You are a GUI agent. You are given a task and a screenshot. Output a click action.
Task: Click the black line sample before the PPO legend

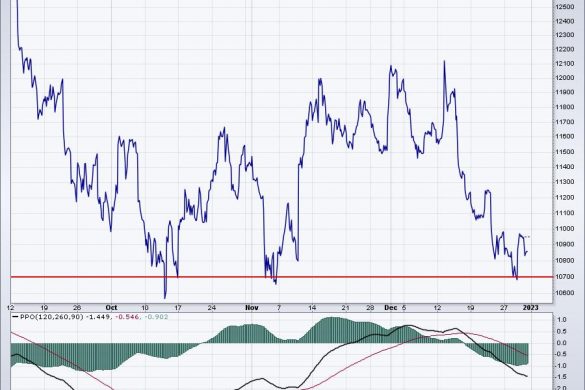point(15,316)
